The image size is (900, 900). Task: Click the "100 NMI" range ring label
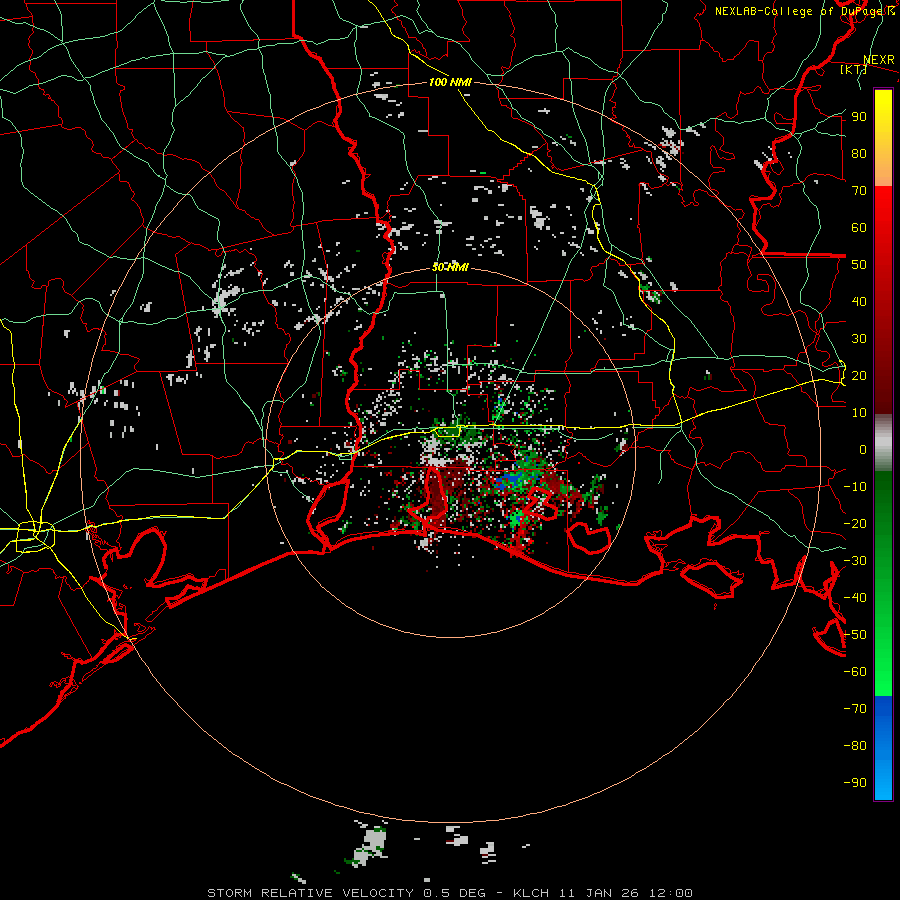click(x=450, y=82)
